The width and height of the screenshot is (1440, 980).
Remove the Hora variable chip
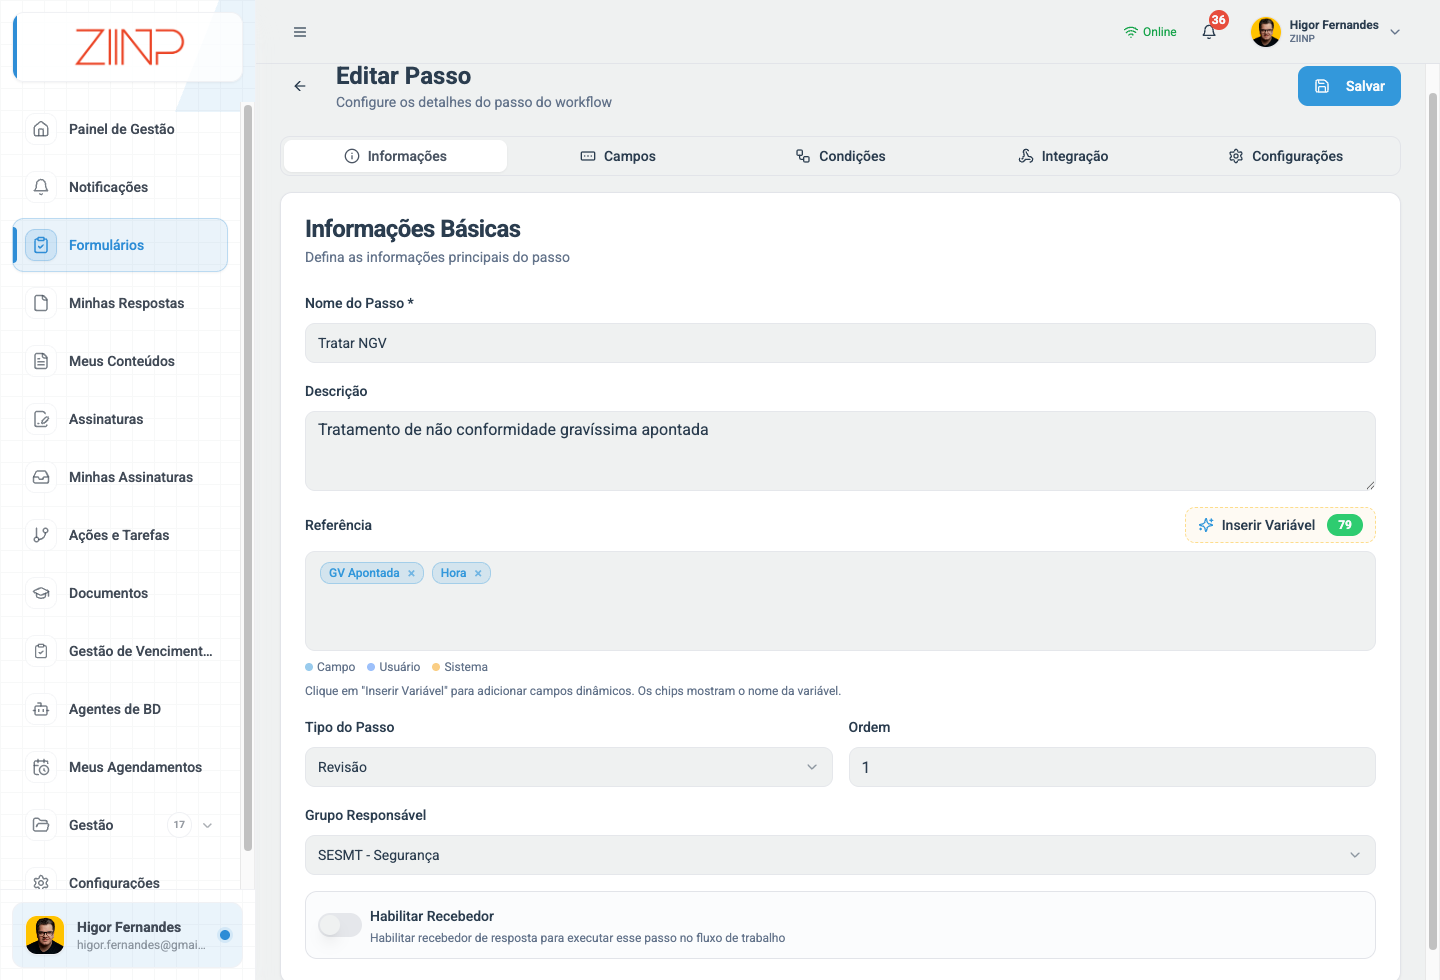pos(478,573)
